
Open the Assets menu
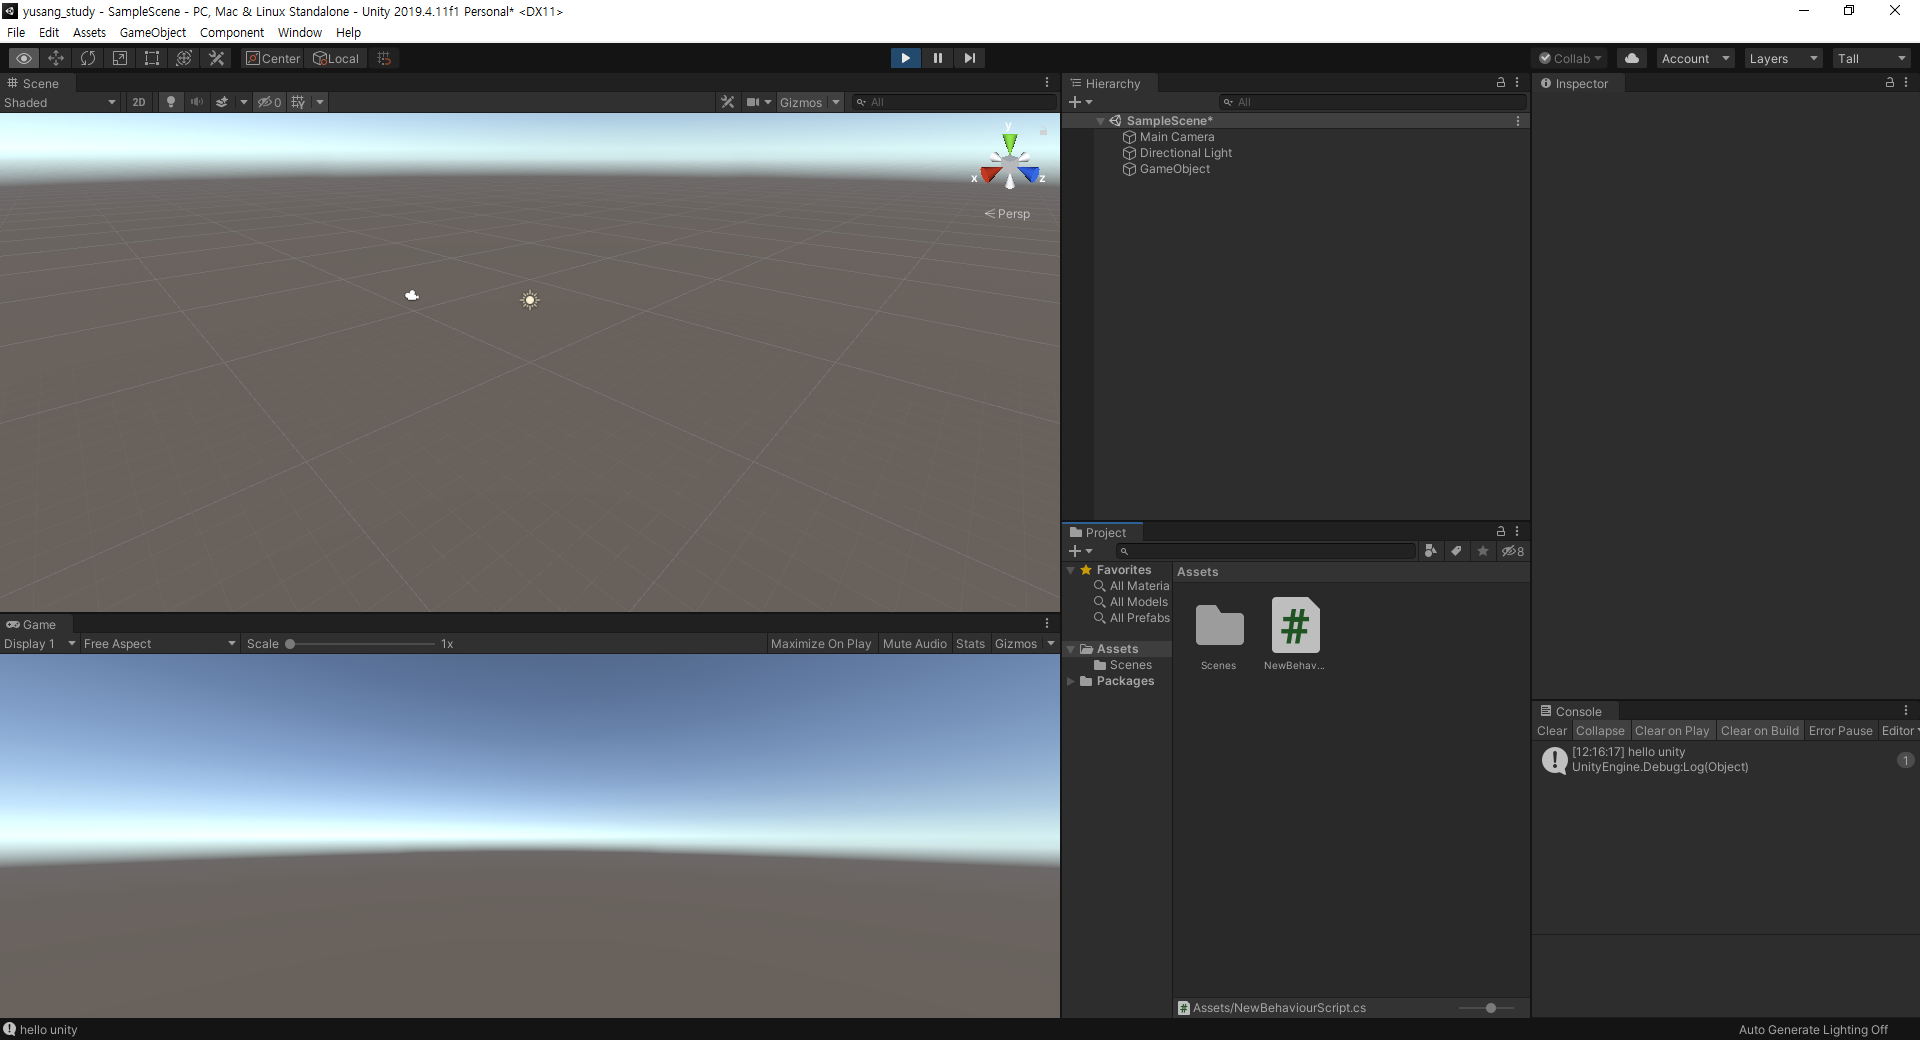(x=89, y=32)
